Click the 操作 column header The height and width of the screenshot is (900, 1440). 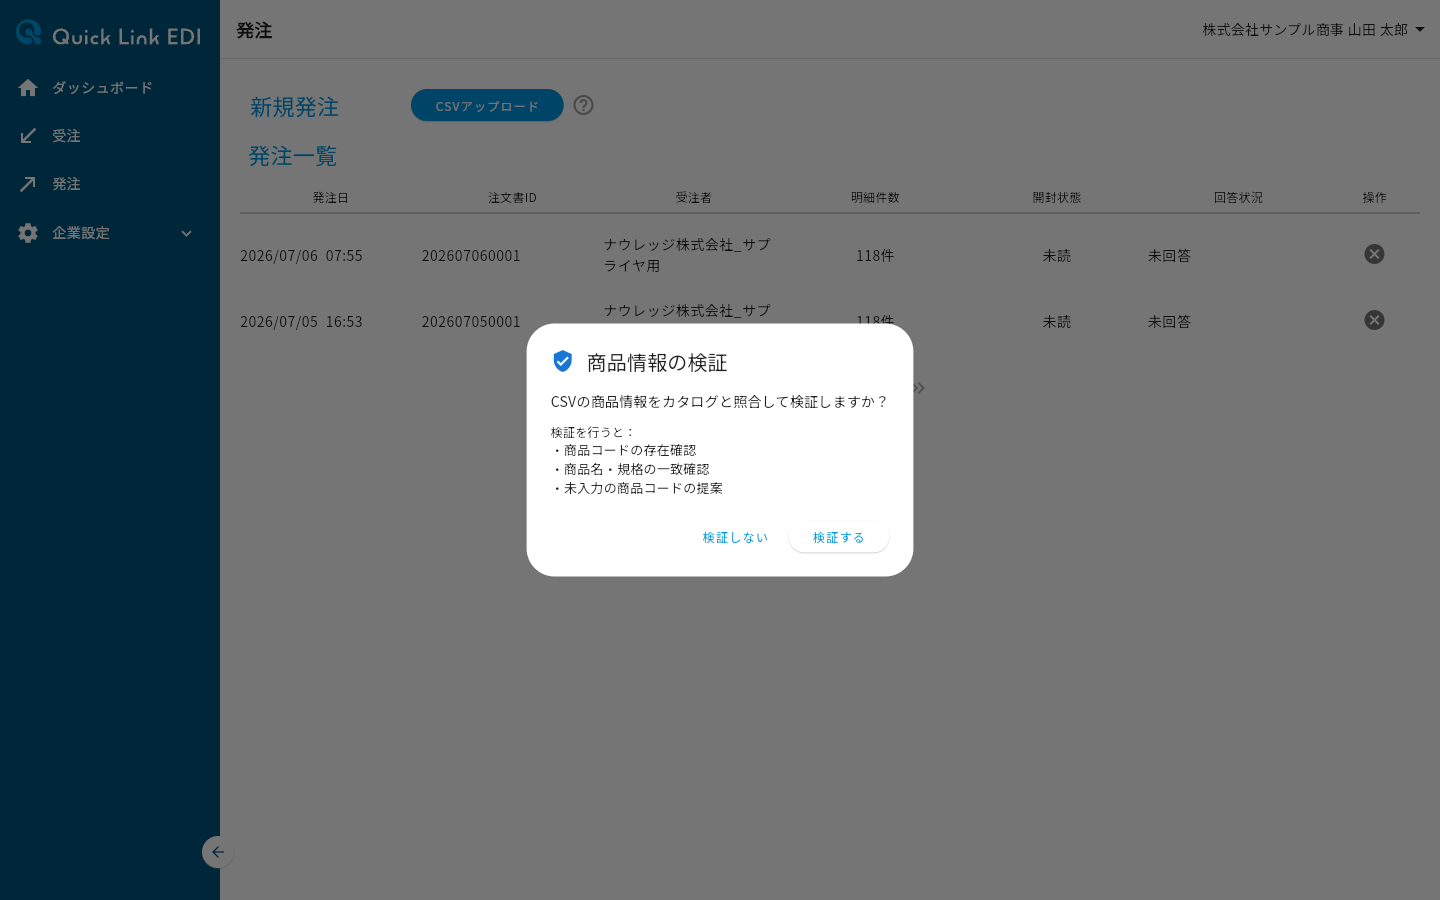[1374, 198]
